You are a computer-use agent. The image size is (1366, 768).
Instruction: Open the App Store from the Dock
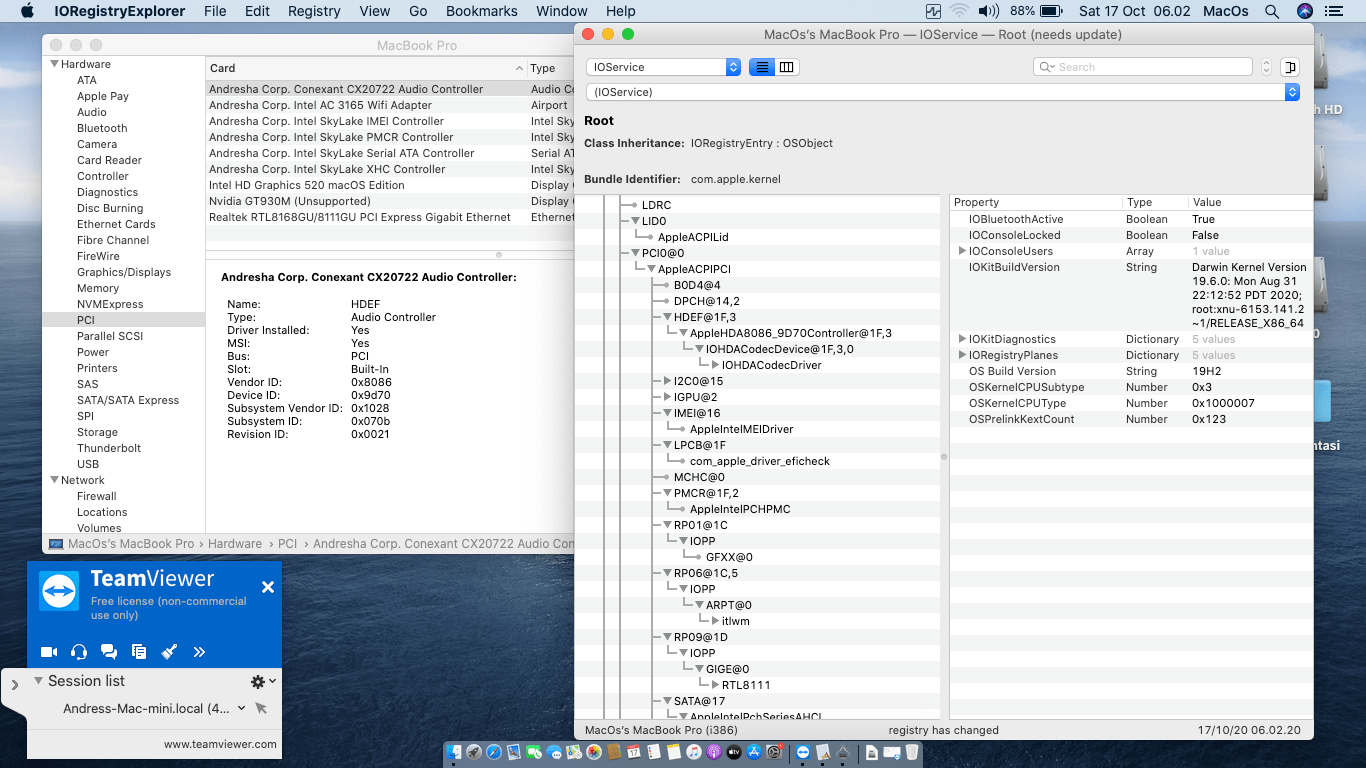(x=755, y=752)
